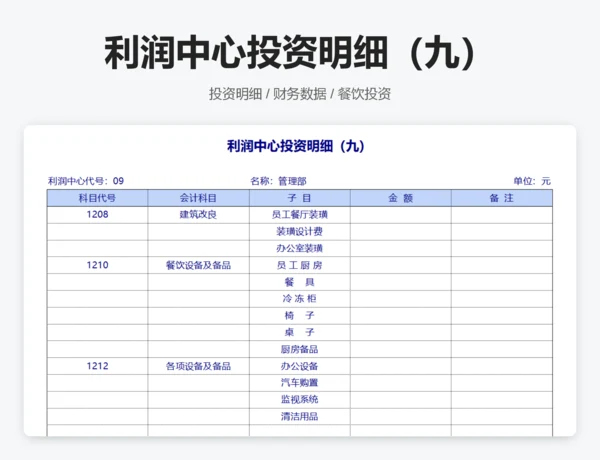600x460 pixels.
Task: Click the 子目 column header
Action: point(300,198)
